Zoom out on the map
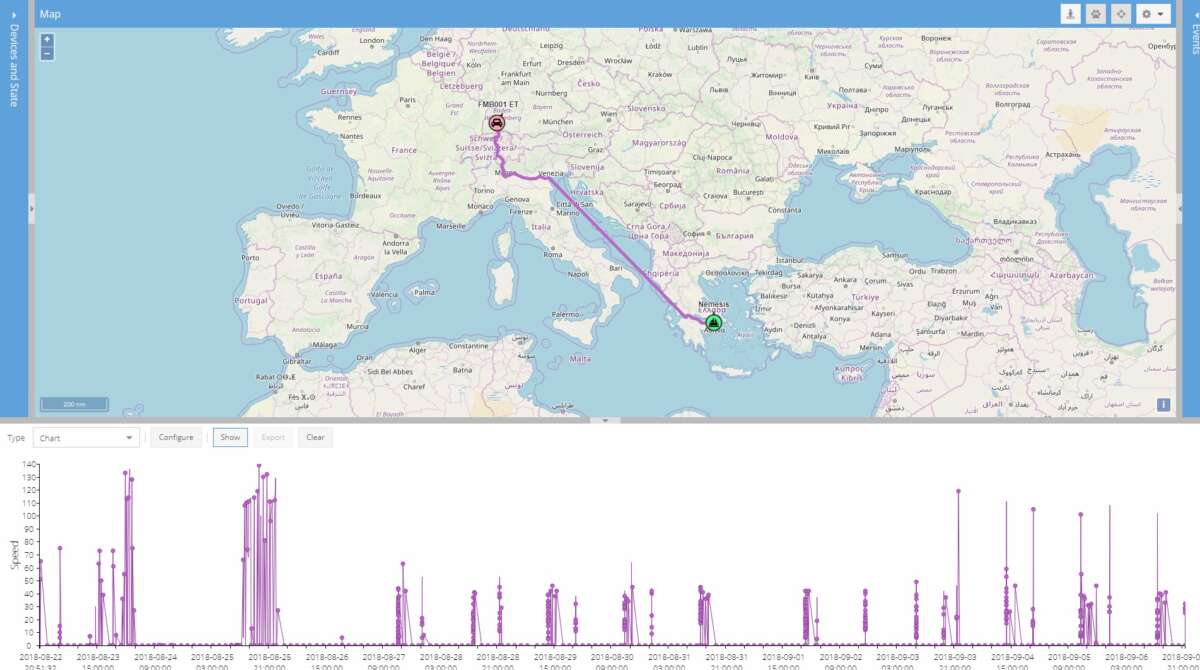The image size is (1200, 670). (x=46, y=54)
